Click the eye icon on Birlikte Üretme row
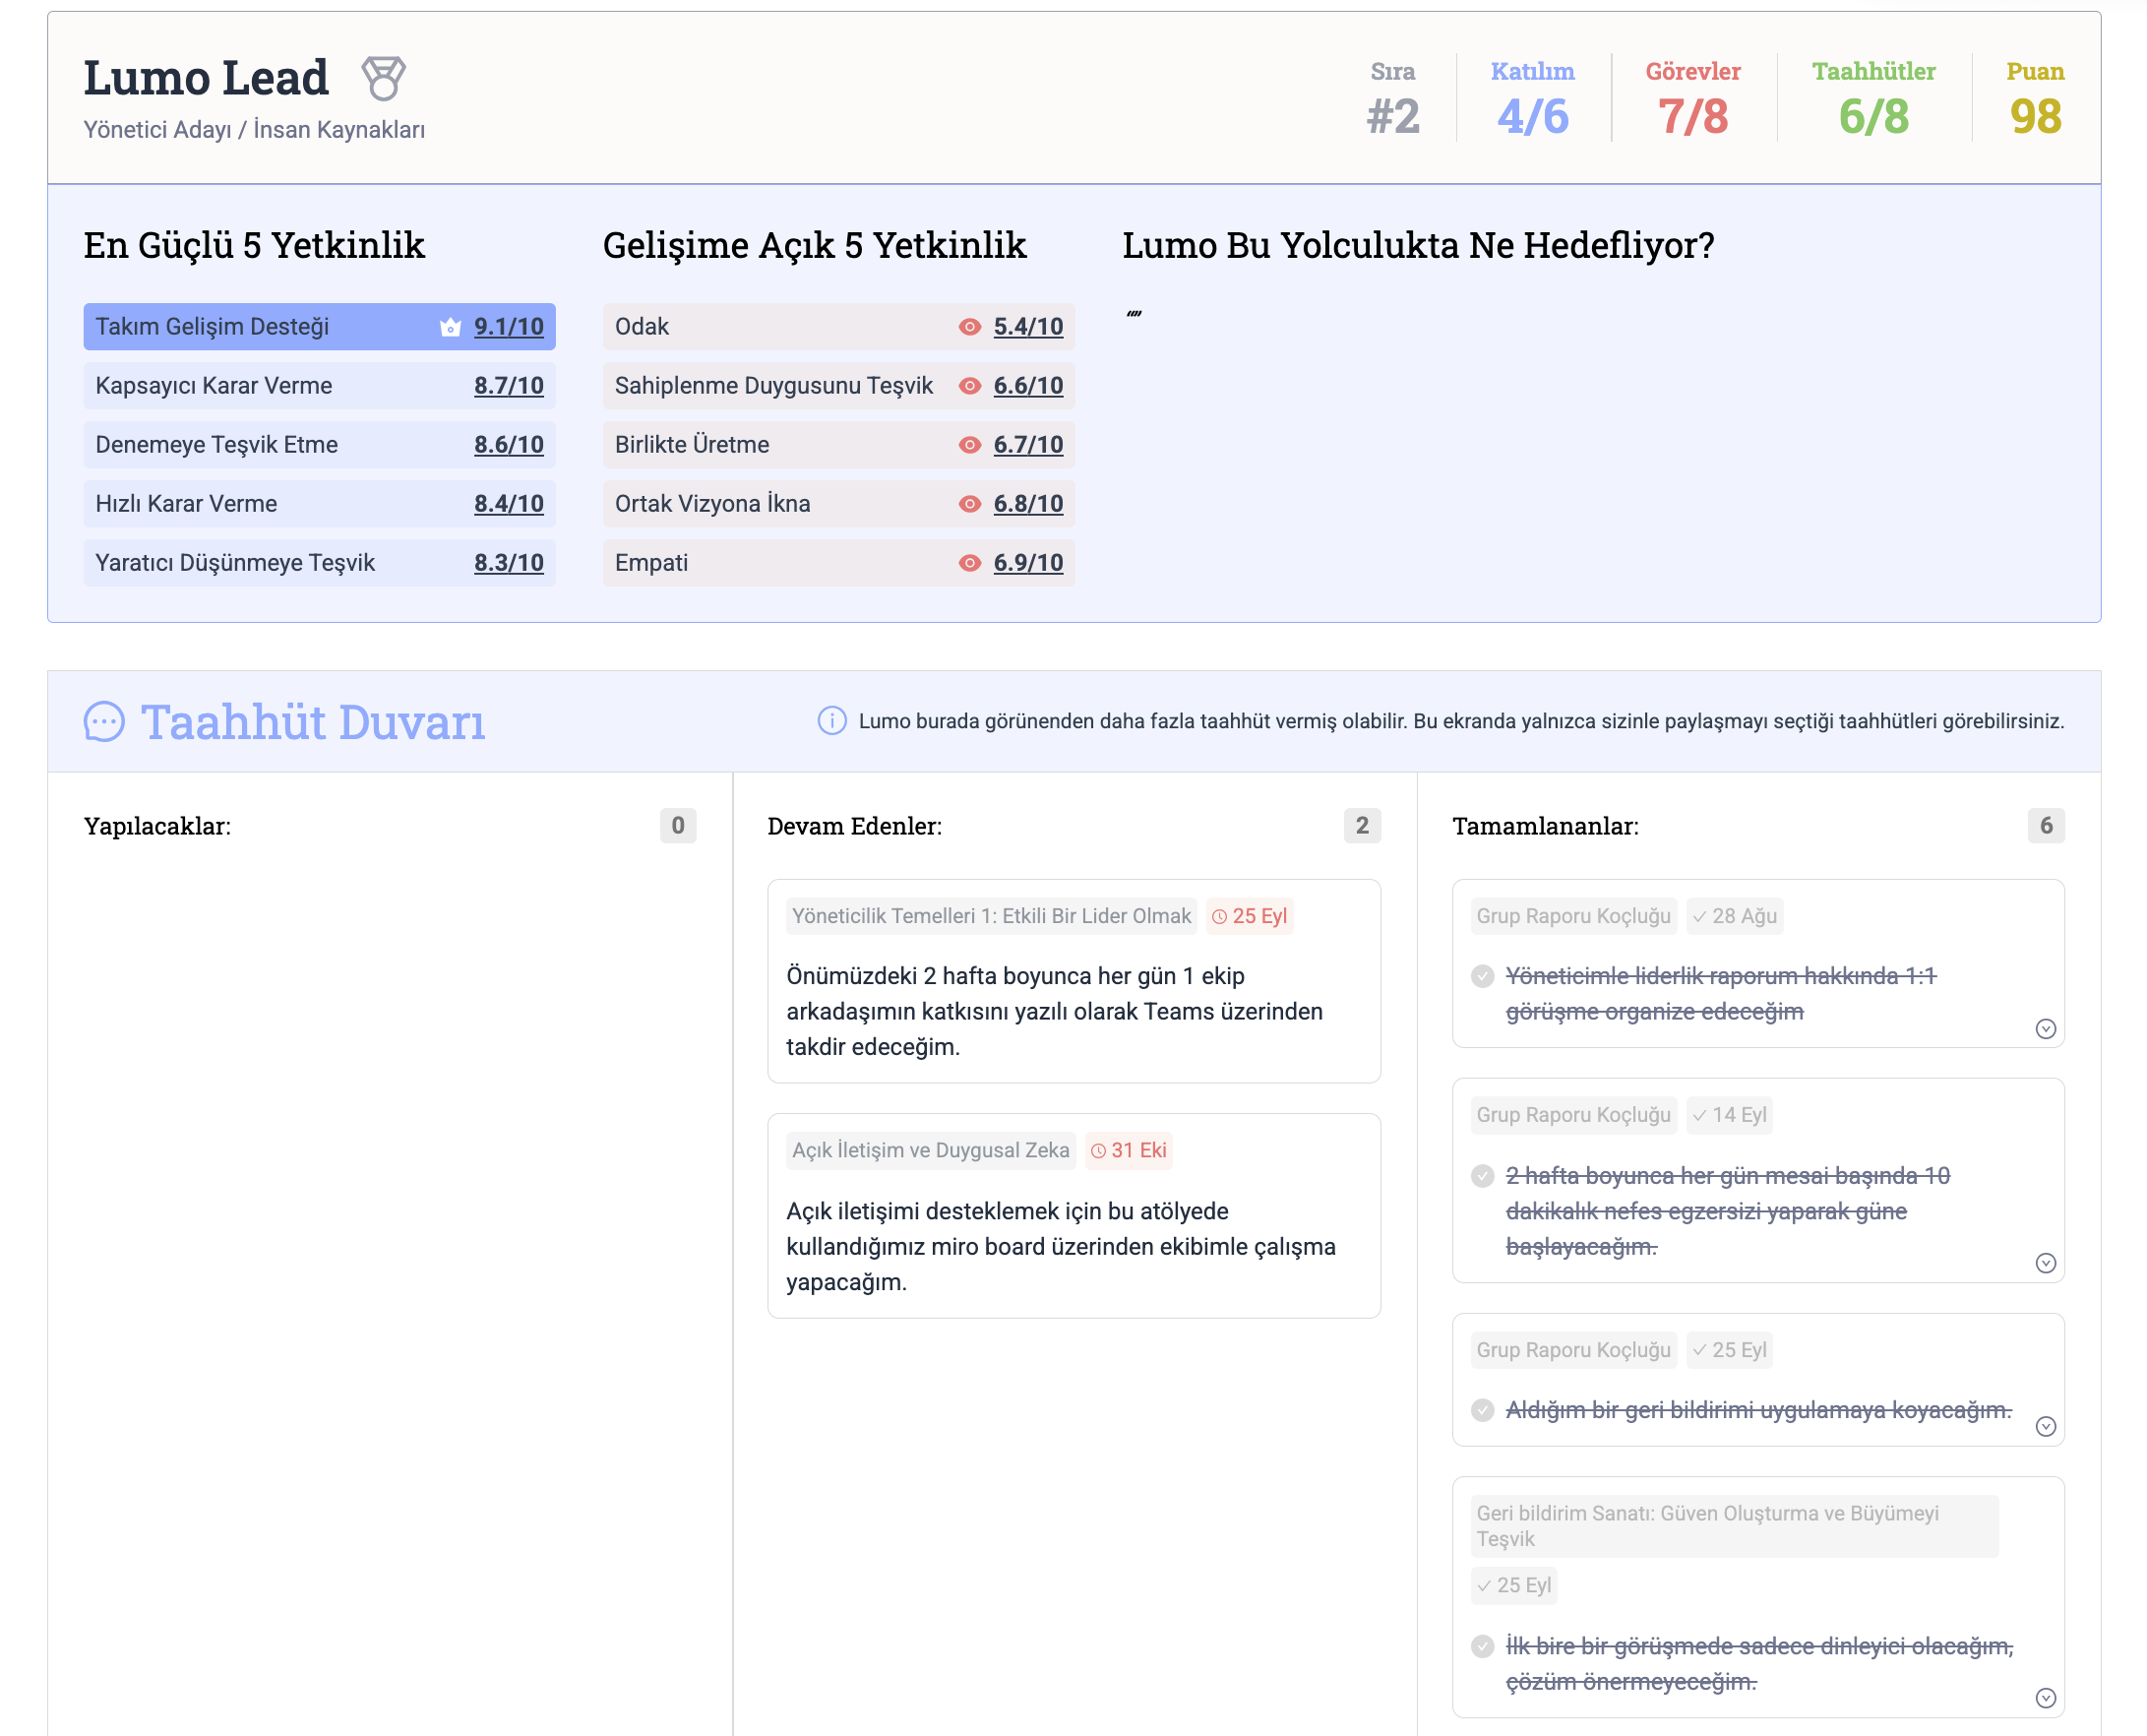Screen dimensions: 2147x1736 click(969, 445)
